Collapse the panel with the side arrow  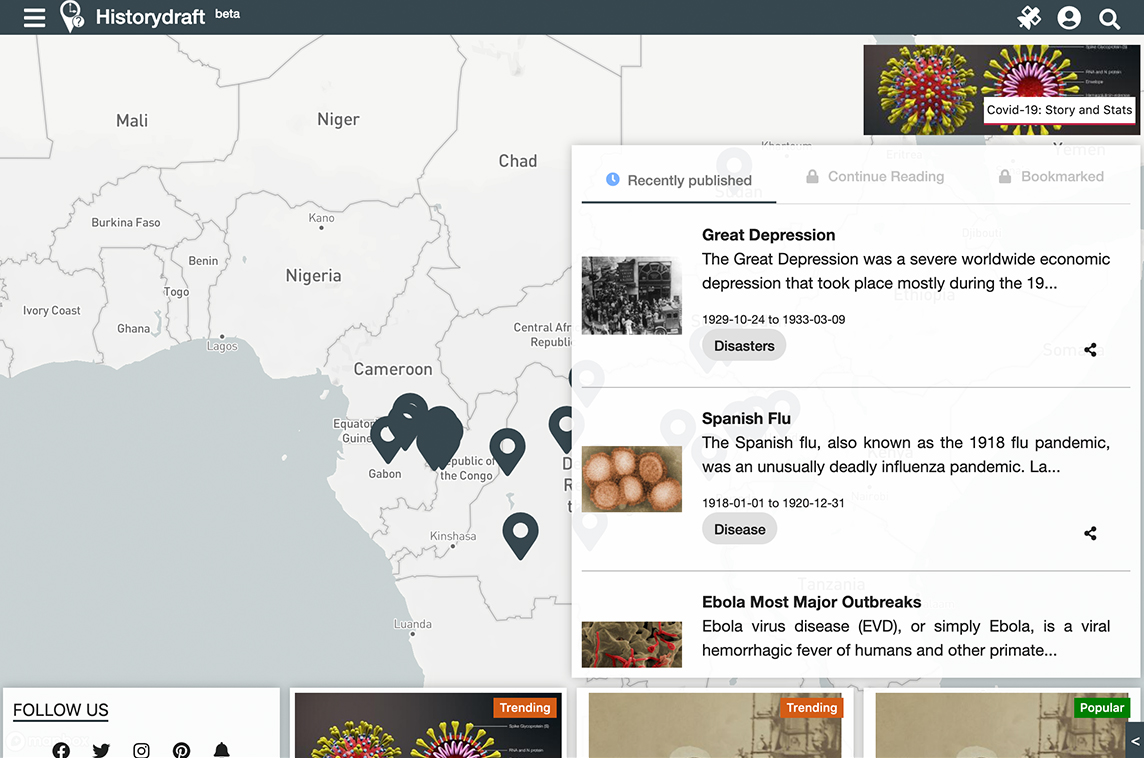tap(1135, 741)
